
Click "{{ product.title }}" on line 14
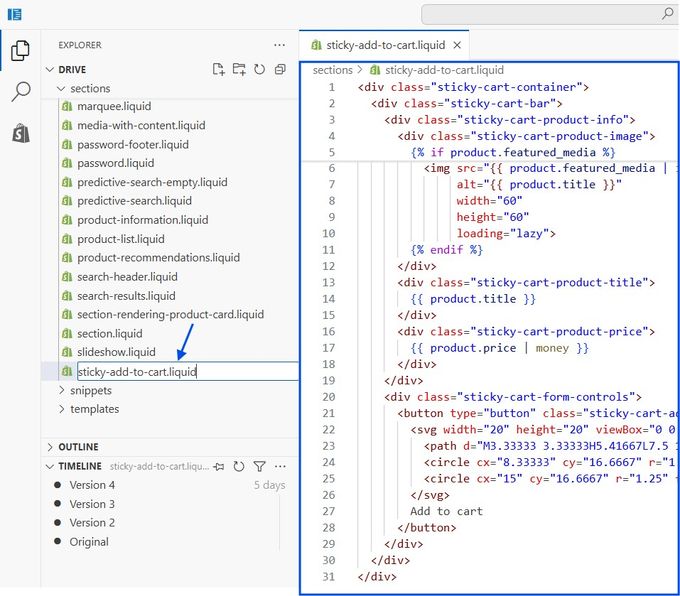tap(473, 299)
